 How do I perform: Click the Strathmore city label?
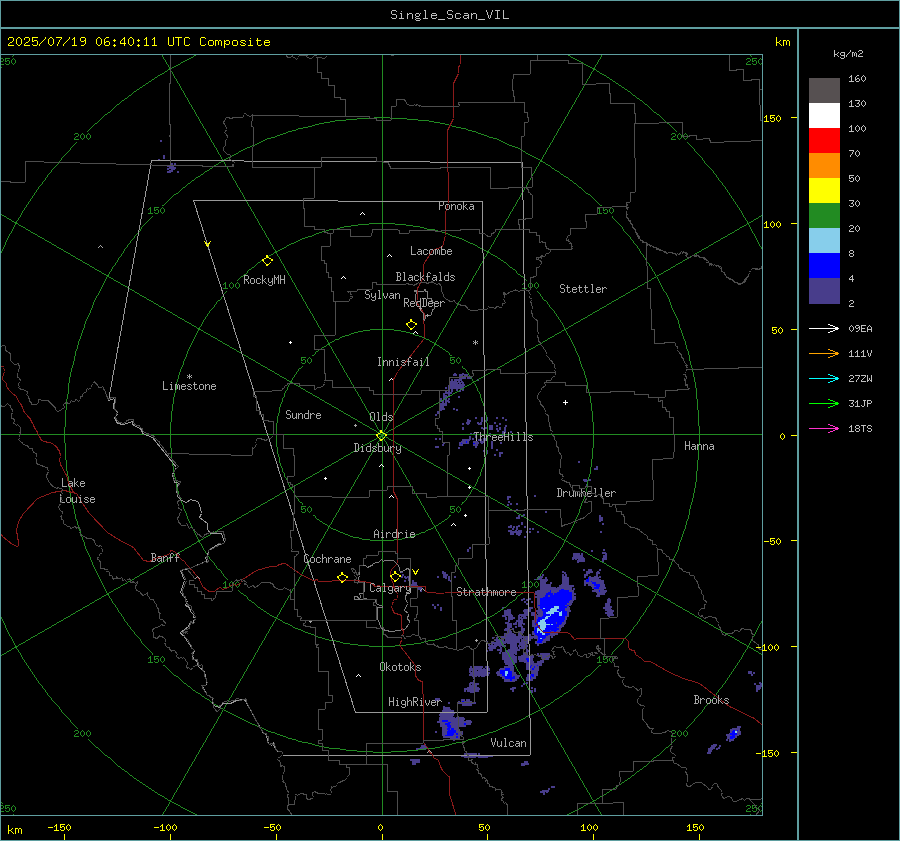tap(486, 592)
